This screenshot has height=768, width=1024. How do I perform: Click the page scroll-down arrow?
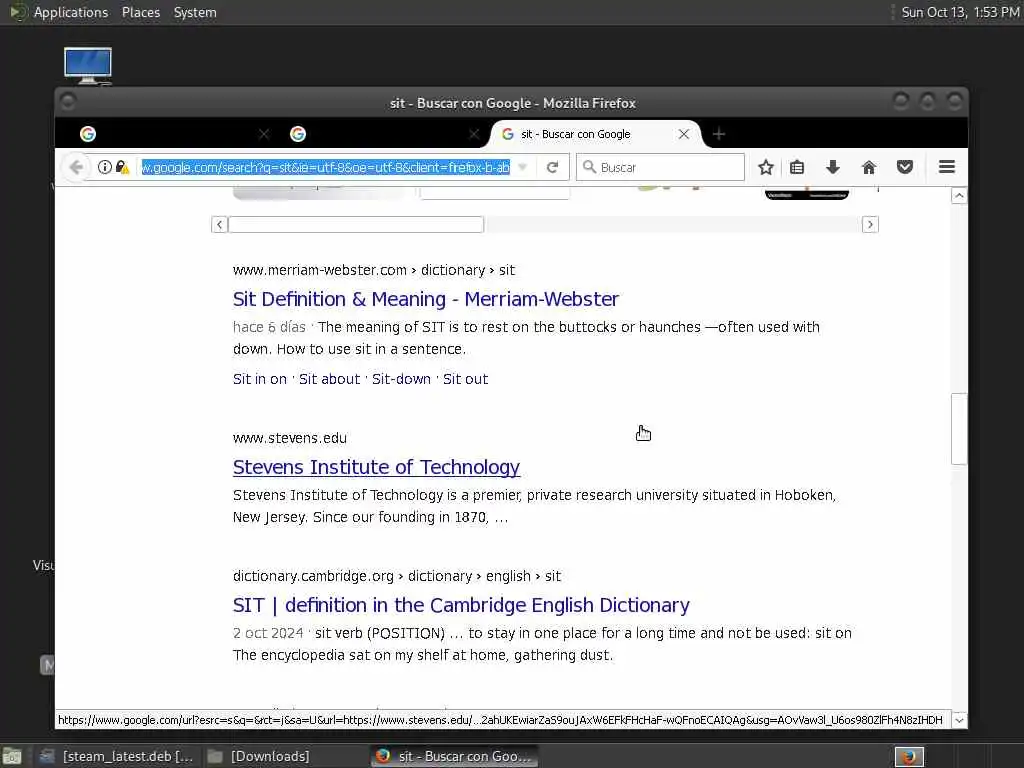click(x=959, y=720)
